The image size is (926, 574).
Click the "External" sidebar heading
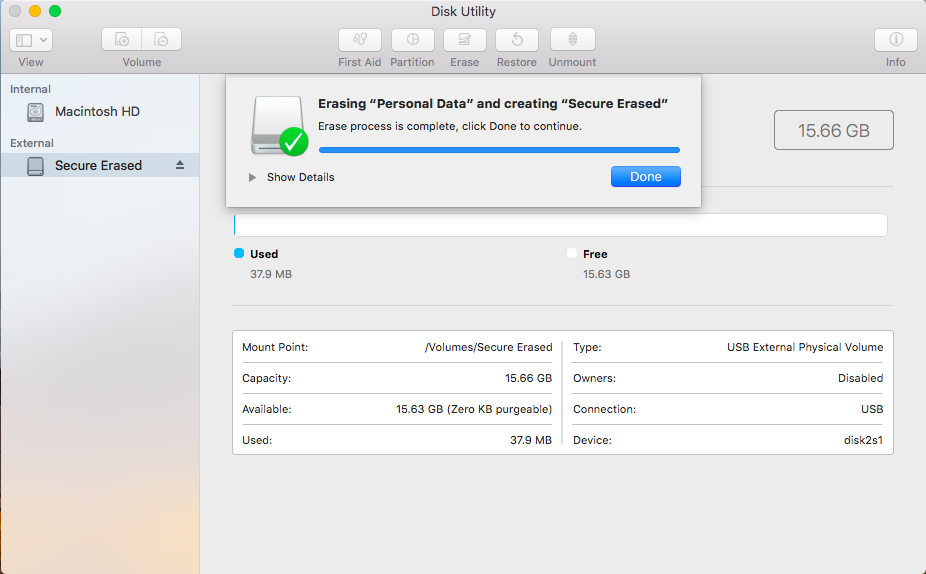32,143
